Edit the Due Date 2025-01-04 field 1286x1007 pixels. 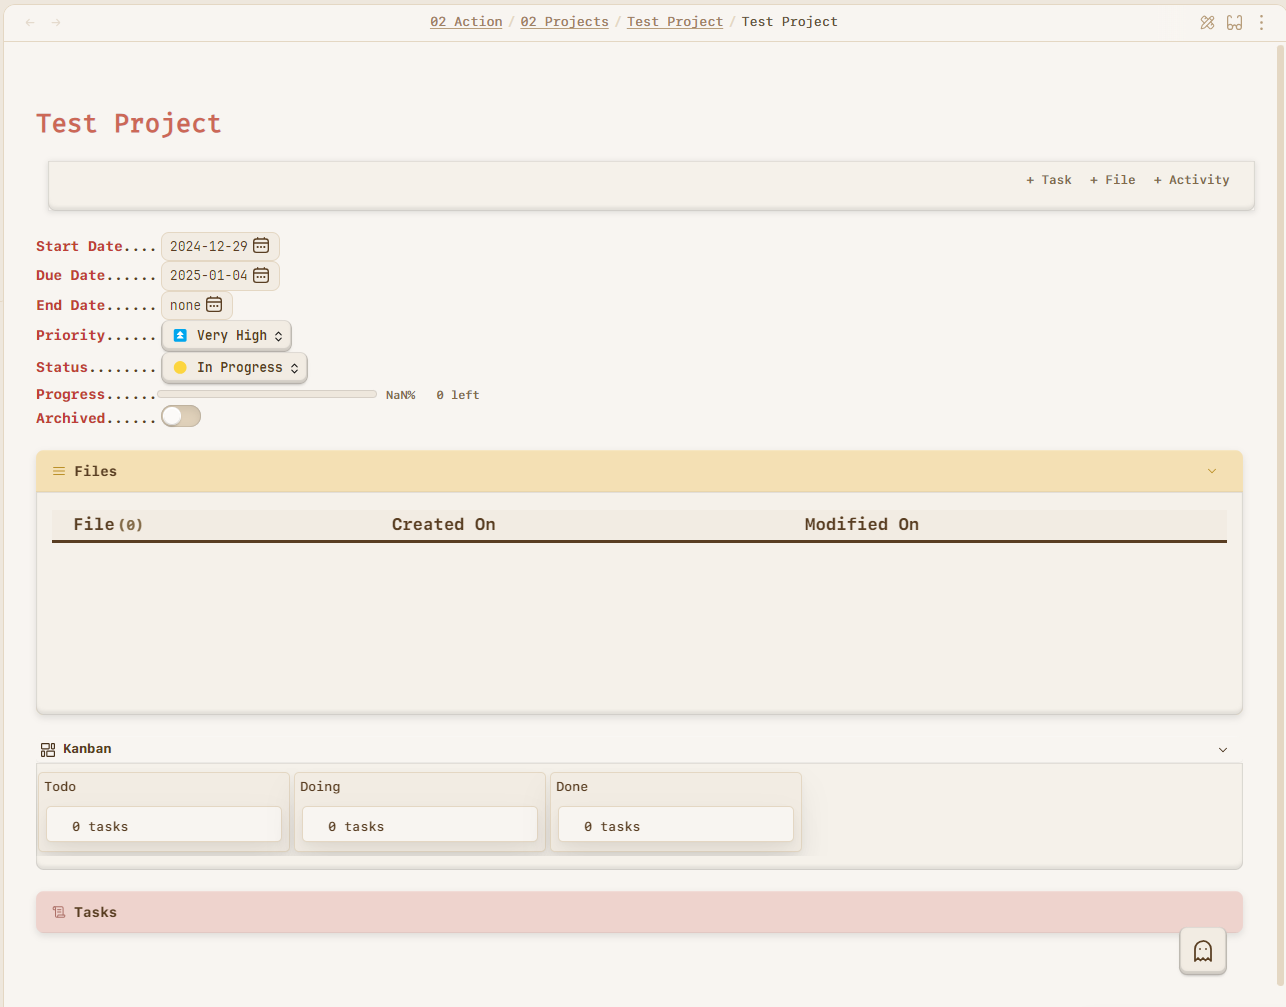pyautogui.click(x=220, y=275)
